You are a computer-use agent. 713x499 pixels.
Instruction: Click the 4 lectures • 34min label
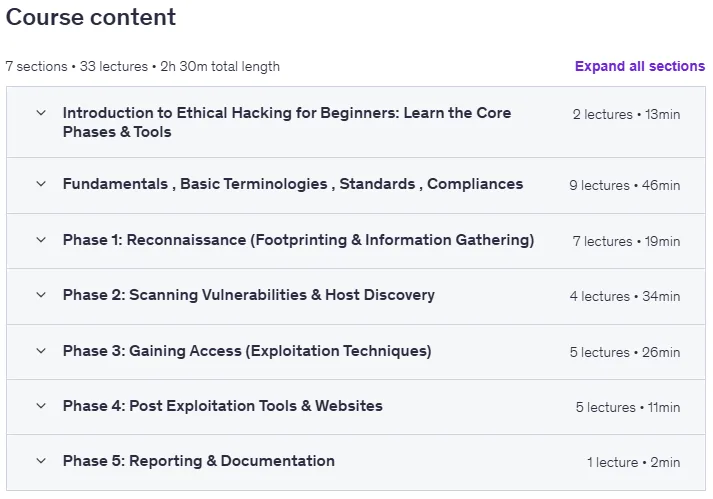pos(625,296)
